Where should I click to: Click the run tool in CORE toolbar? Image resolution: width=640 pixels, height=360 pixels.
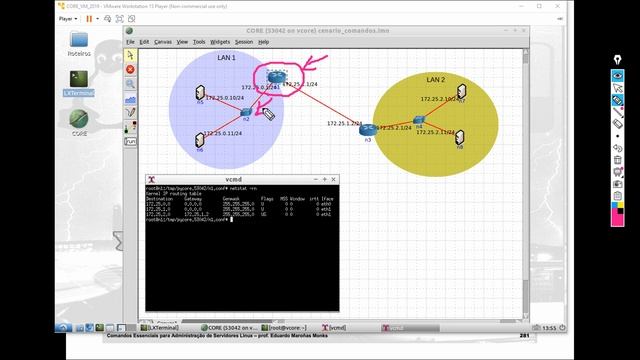click(130, 141)
